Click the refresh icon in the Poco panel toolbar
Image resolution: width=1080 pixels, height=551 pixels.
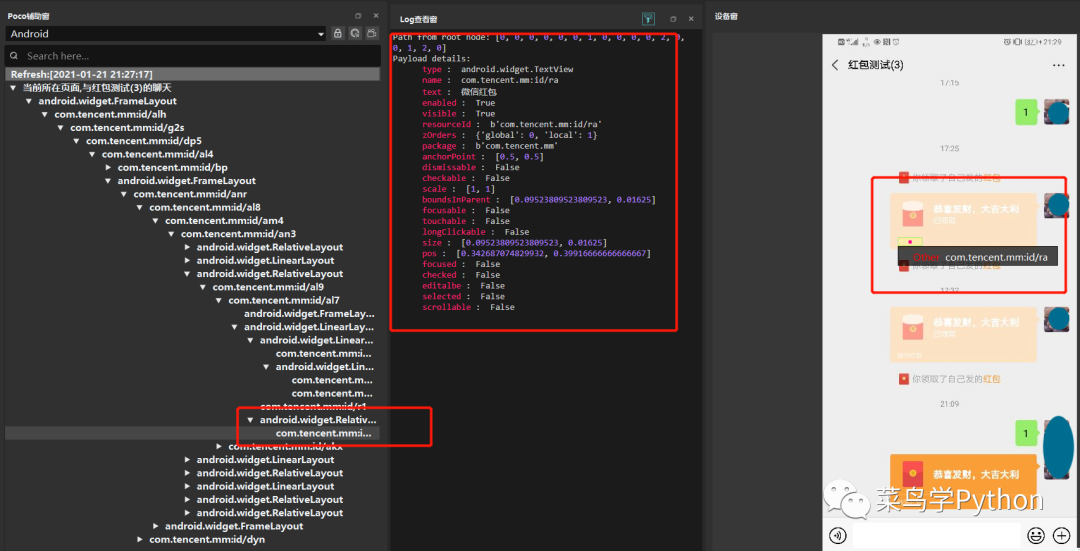tap(355, 33)
